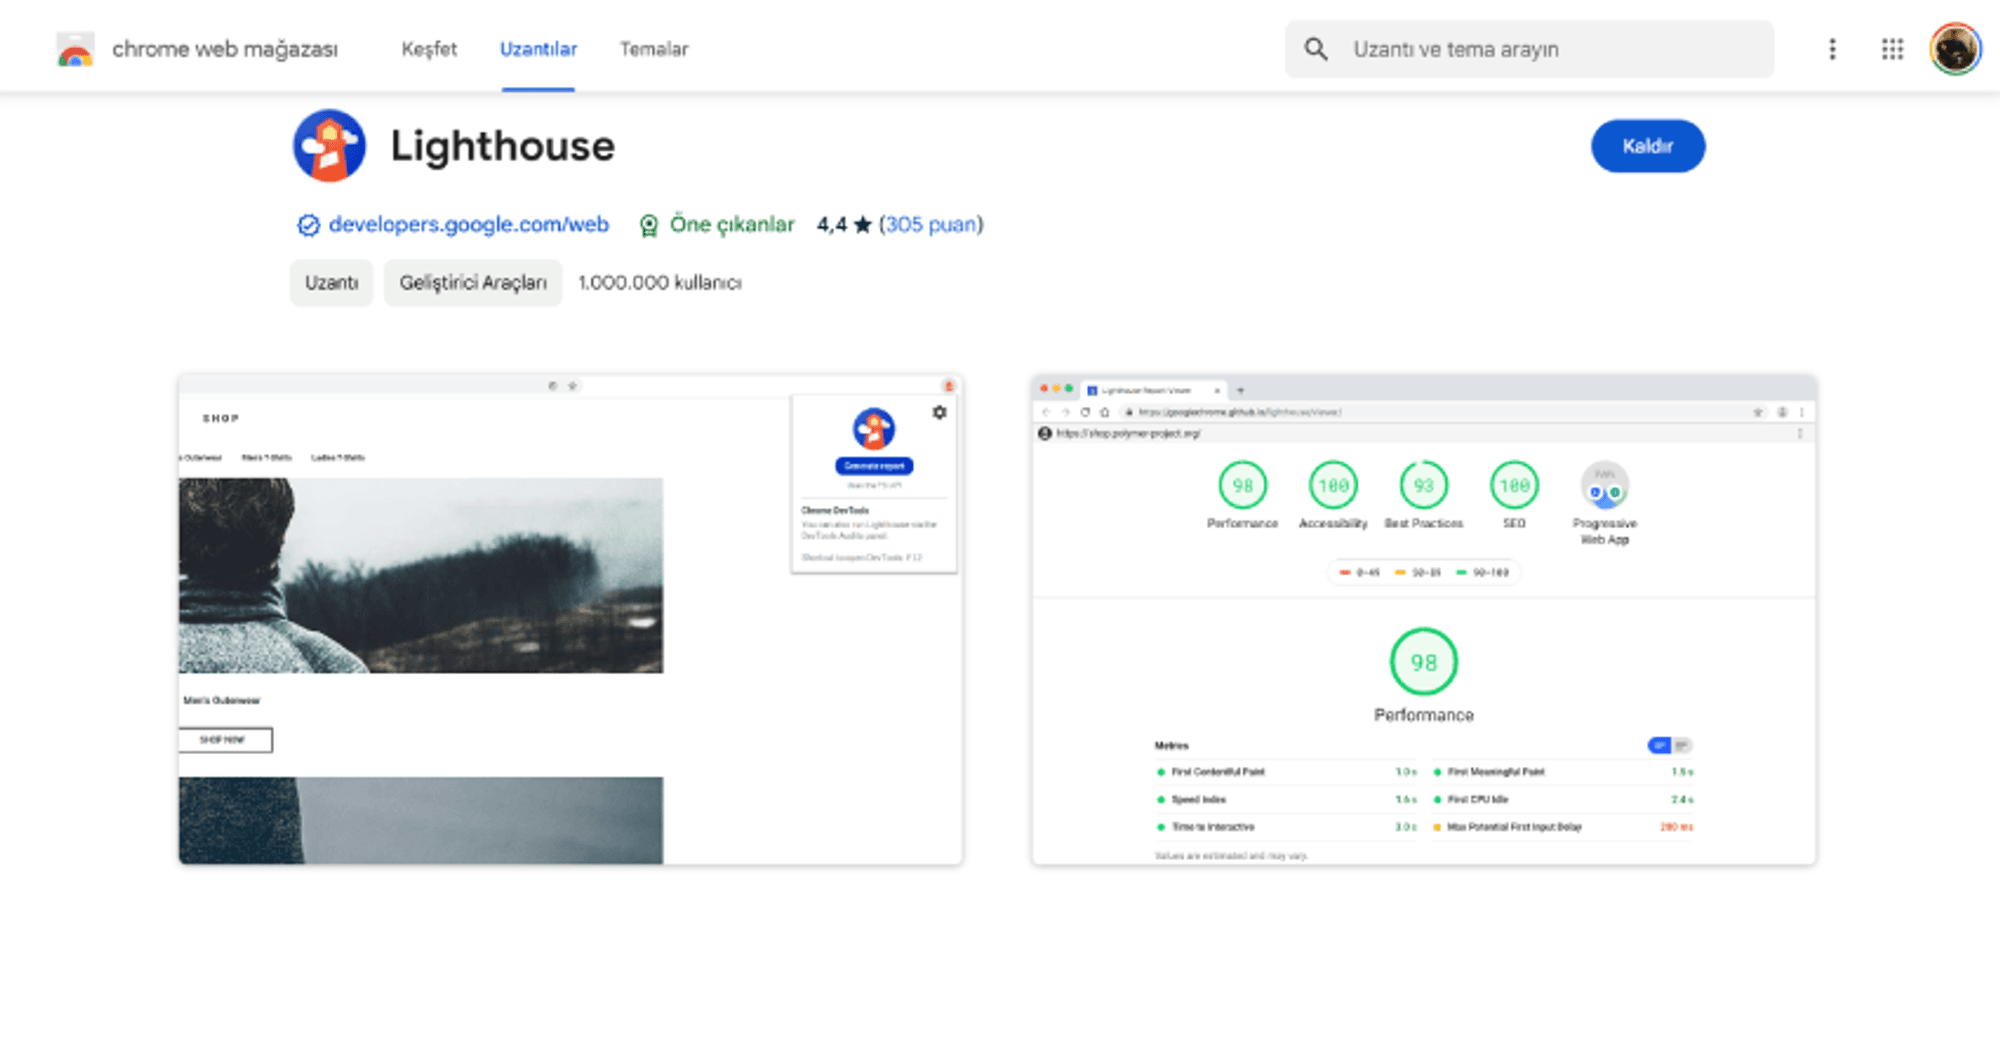Open the developers.google.com/web link
Viewport: 2000px width, 1038px height.
[x=468, y=224]
